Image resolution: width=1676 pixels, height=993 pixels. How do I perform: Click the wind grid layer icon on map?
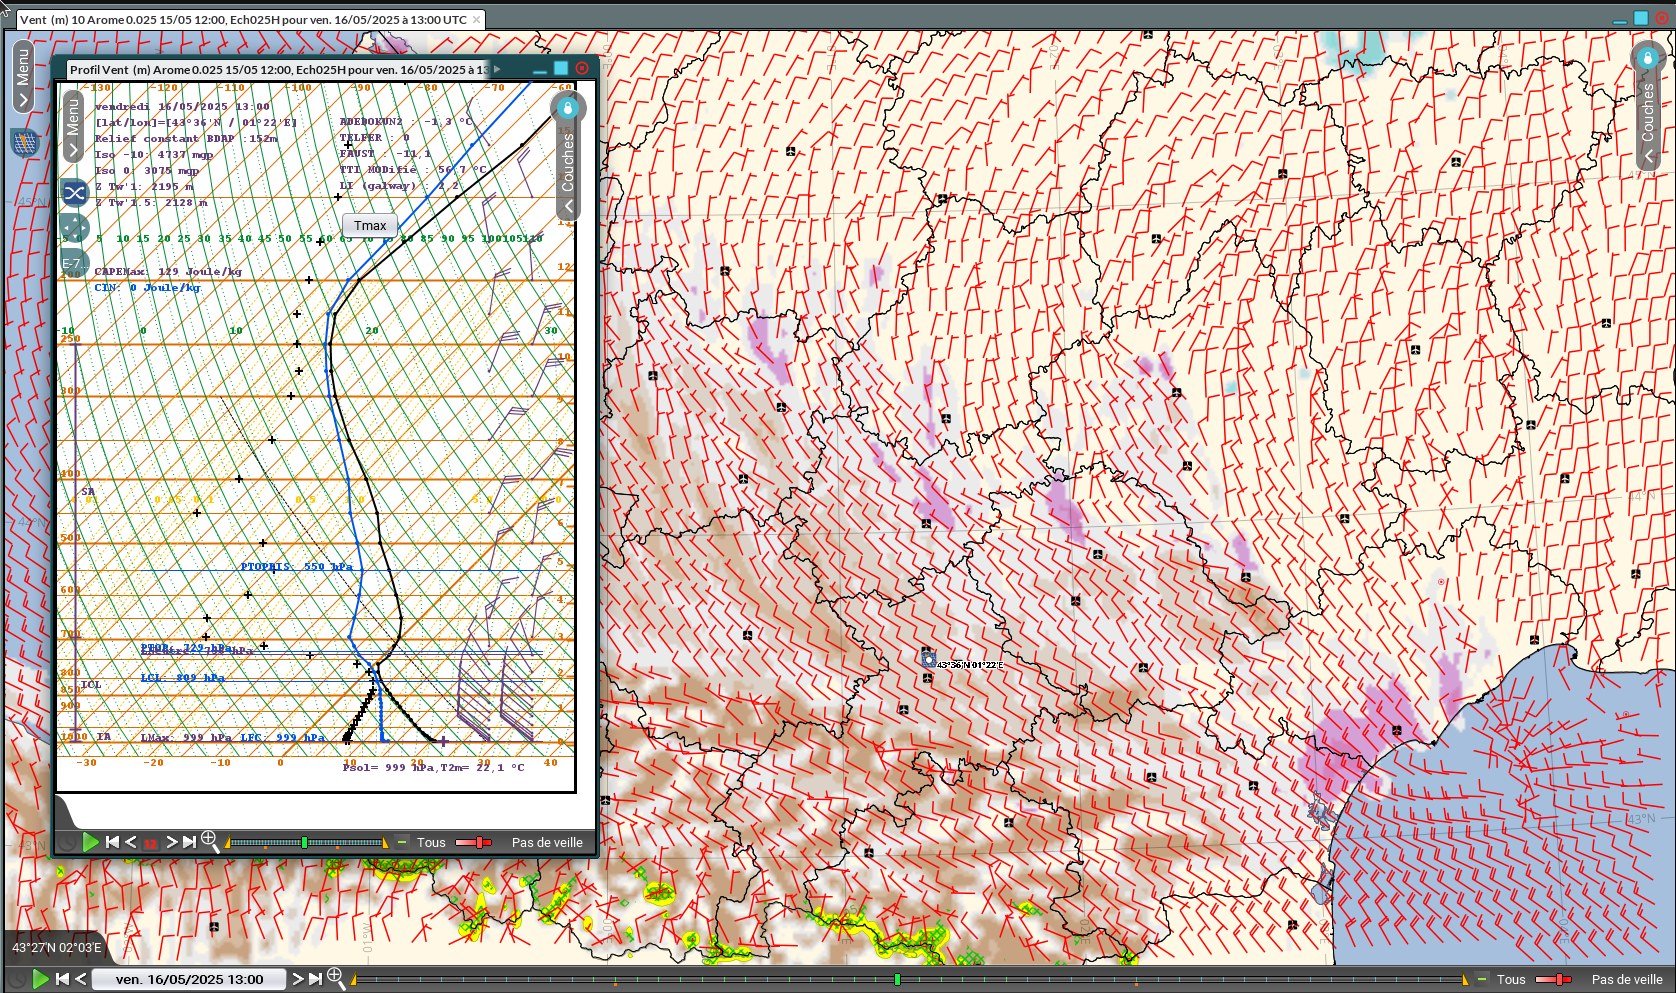(25, 143)
